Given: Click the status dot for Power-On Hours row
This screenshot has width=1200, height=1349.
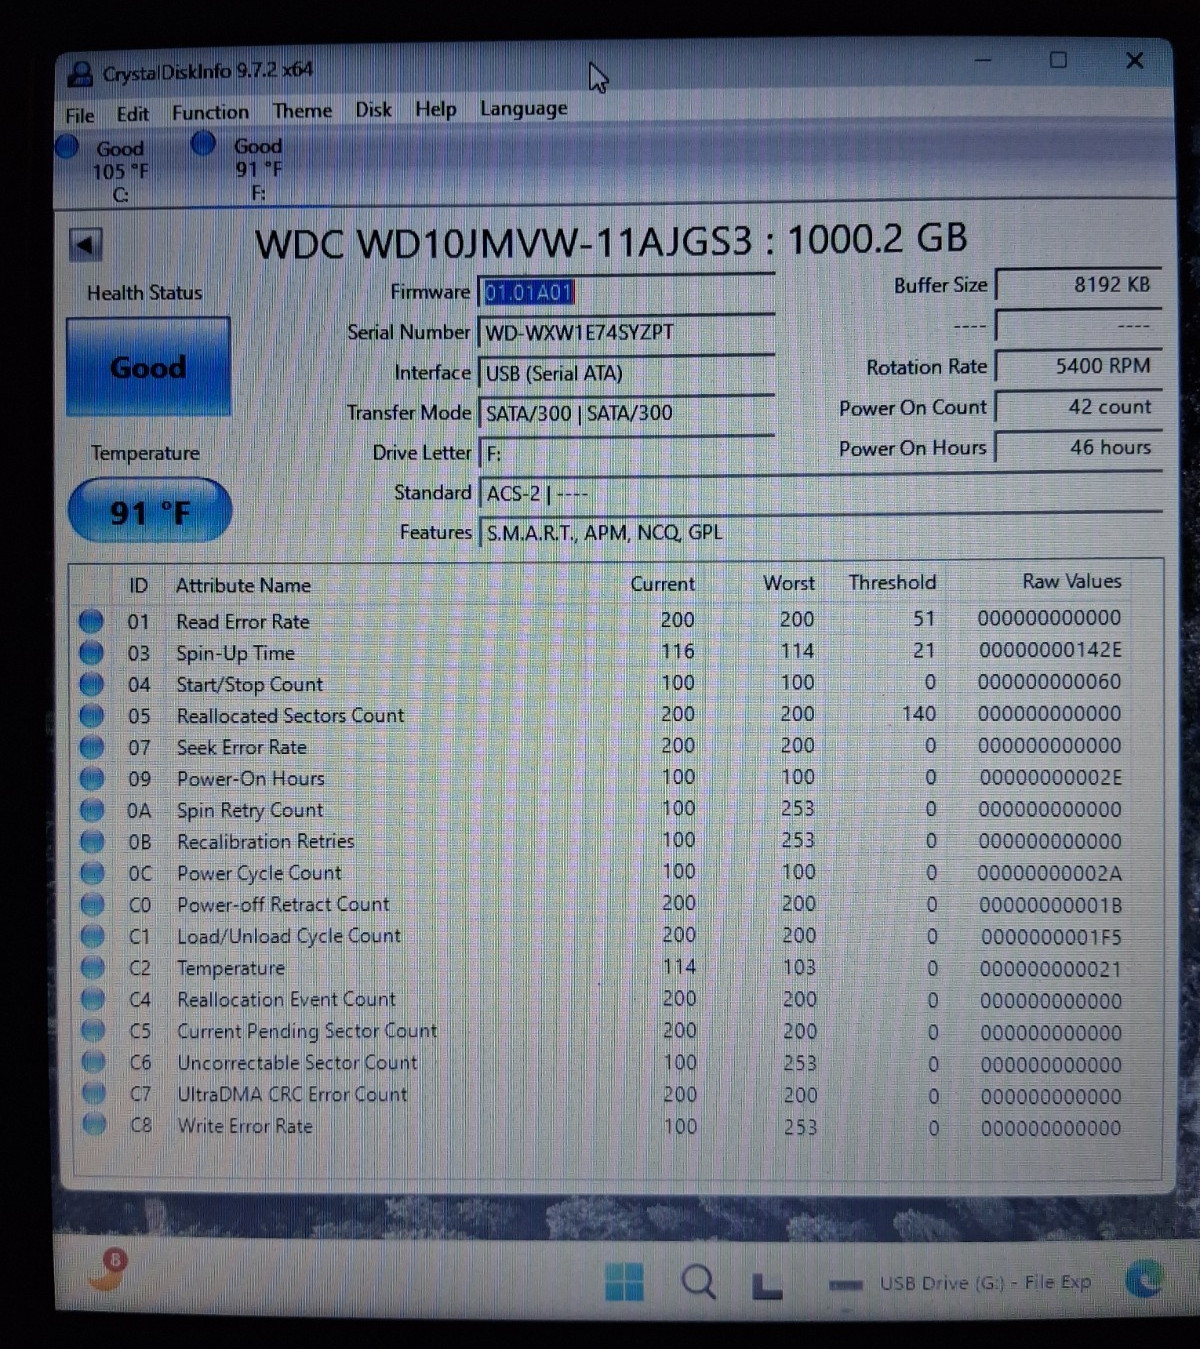Looking at the screenshot, I should point(91,778).
